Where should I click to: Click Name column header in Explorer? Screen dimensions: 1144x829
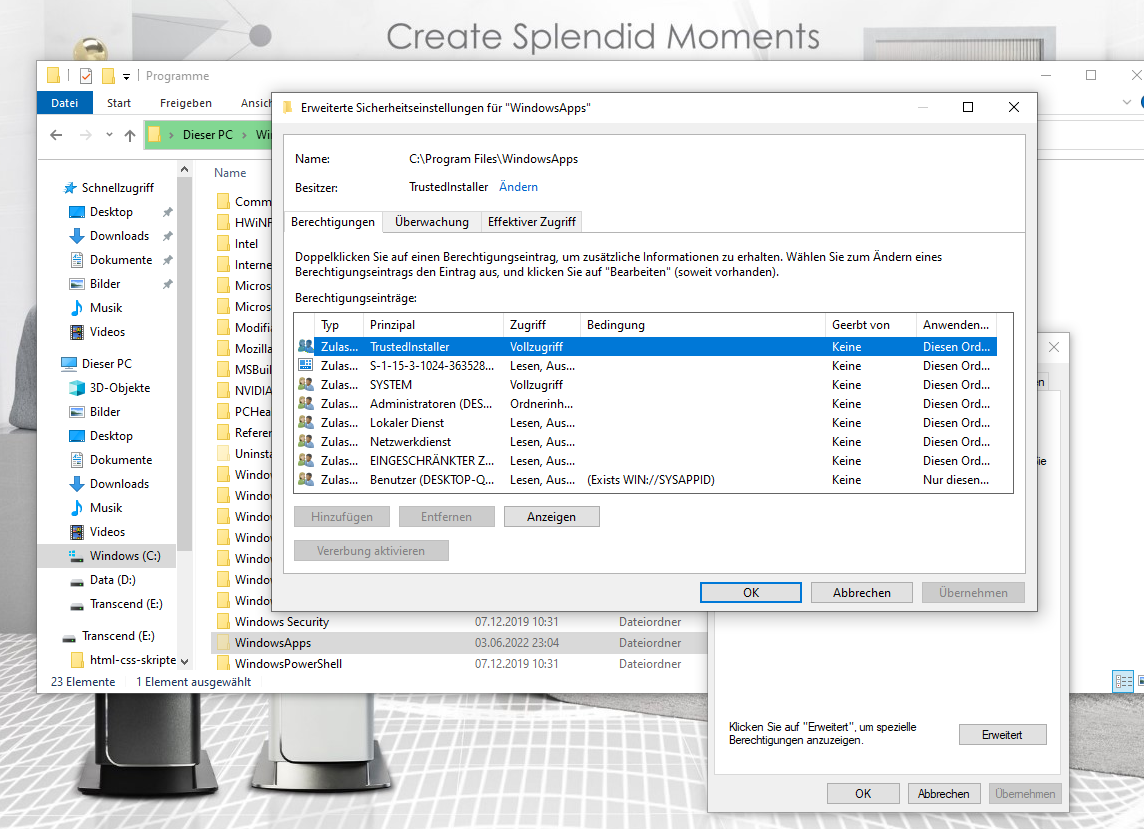[230, 173]
